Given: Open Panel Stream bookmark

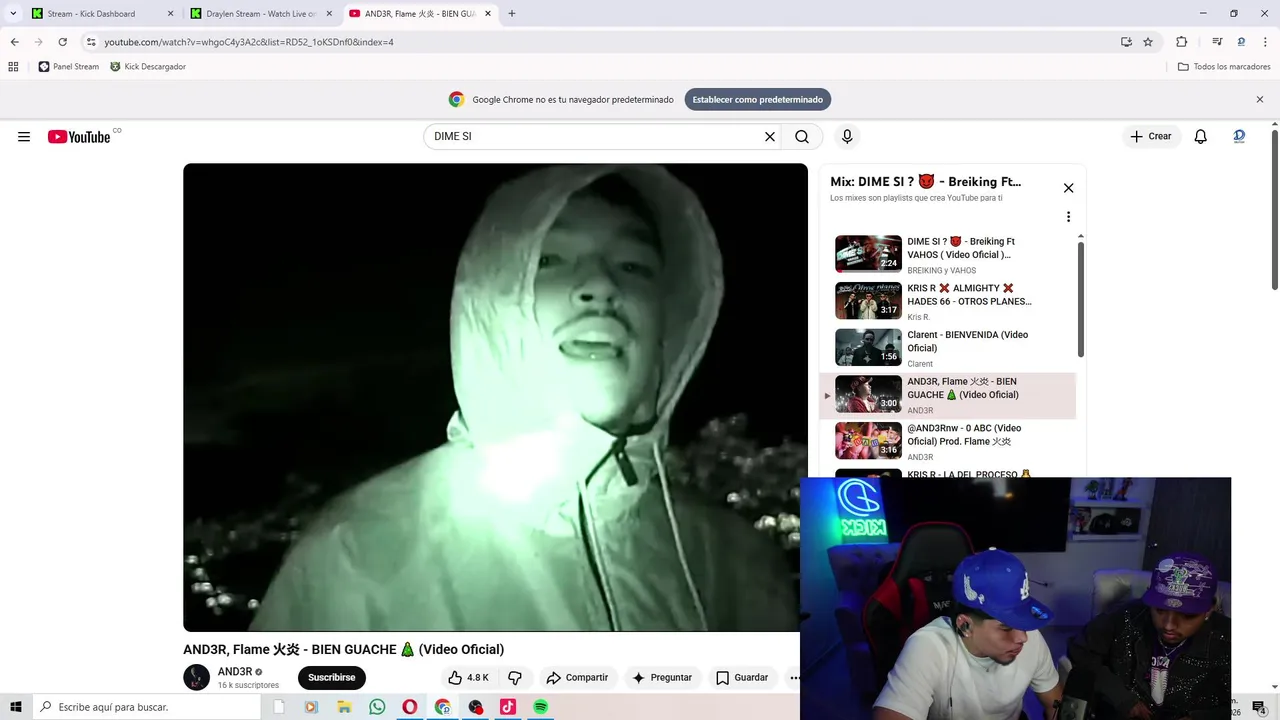Looking at the screenshot, I should click(x=69, y=67).
